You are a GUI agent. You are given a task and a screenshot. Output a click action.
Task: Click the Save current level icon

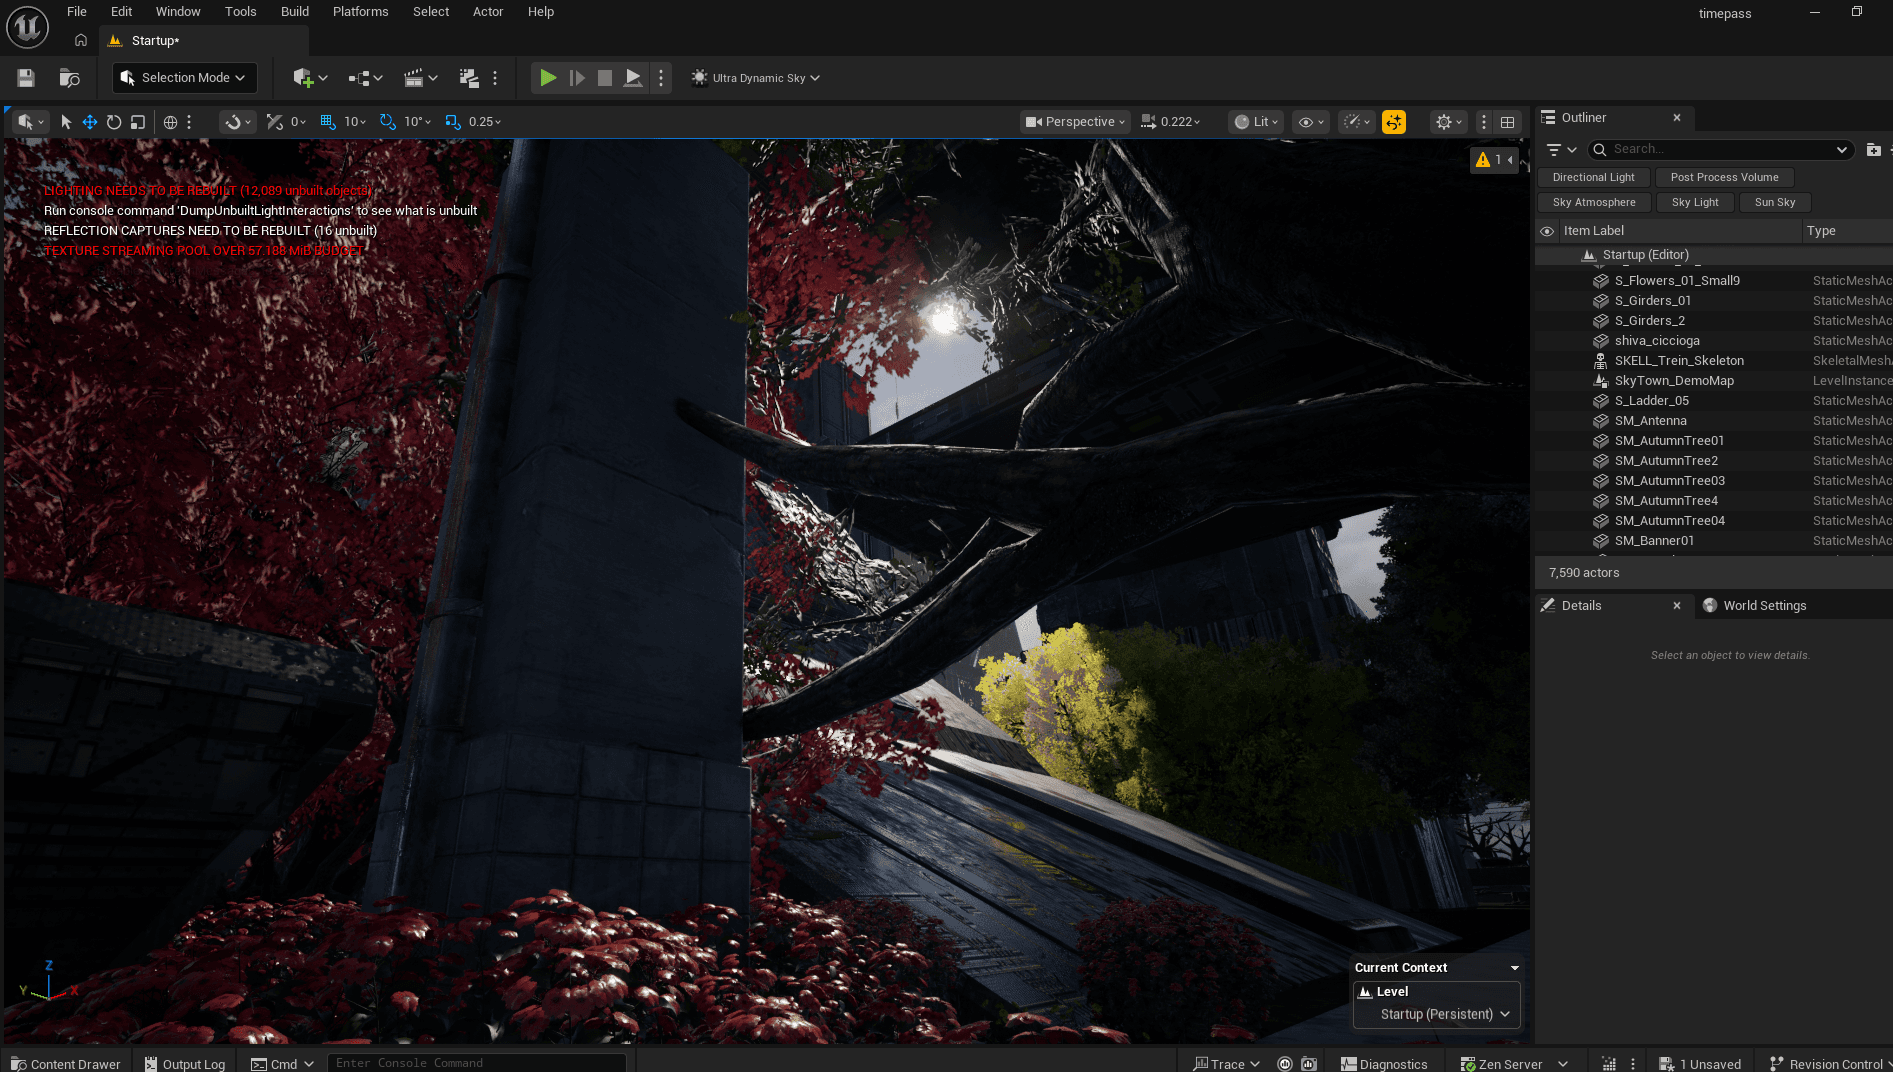[x=26, y=78]
